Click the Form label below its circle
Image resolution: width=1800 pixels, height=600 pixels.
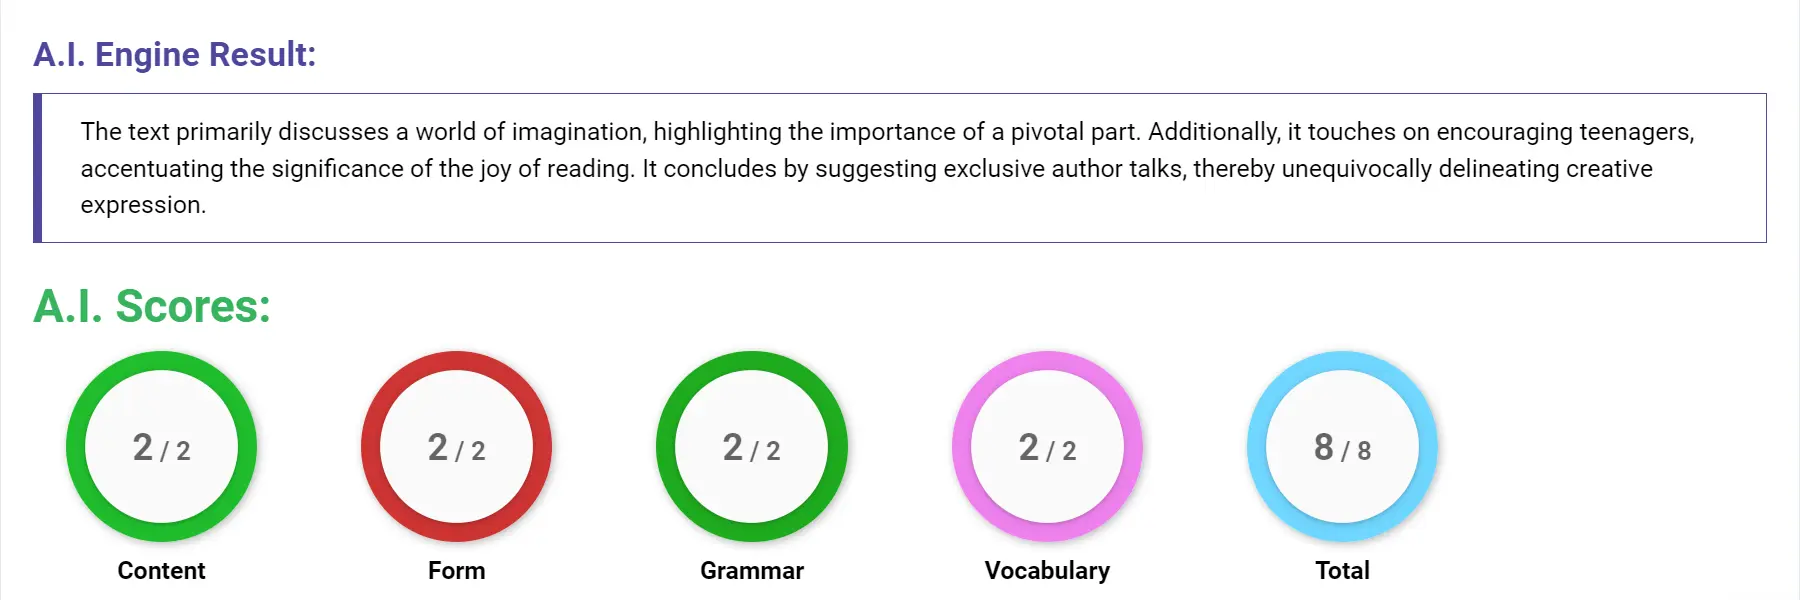457,571
